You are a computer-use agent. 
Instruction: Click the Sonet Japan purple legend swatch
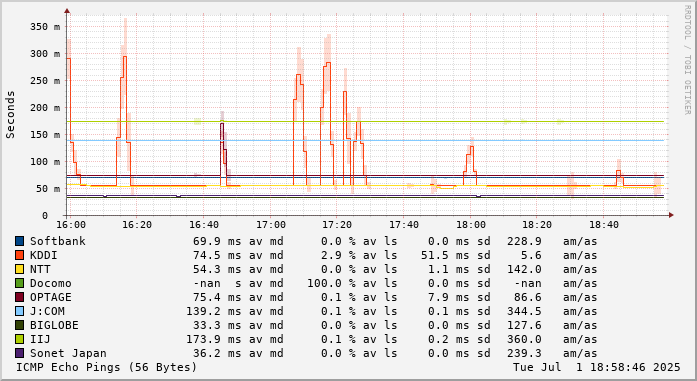[x=20, y=353]
